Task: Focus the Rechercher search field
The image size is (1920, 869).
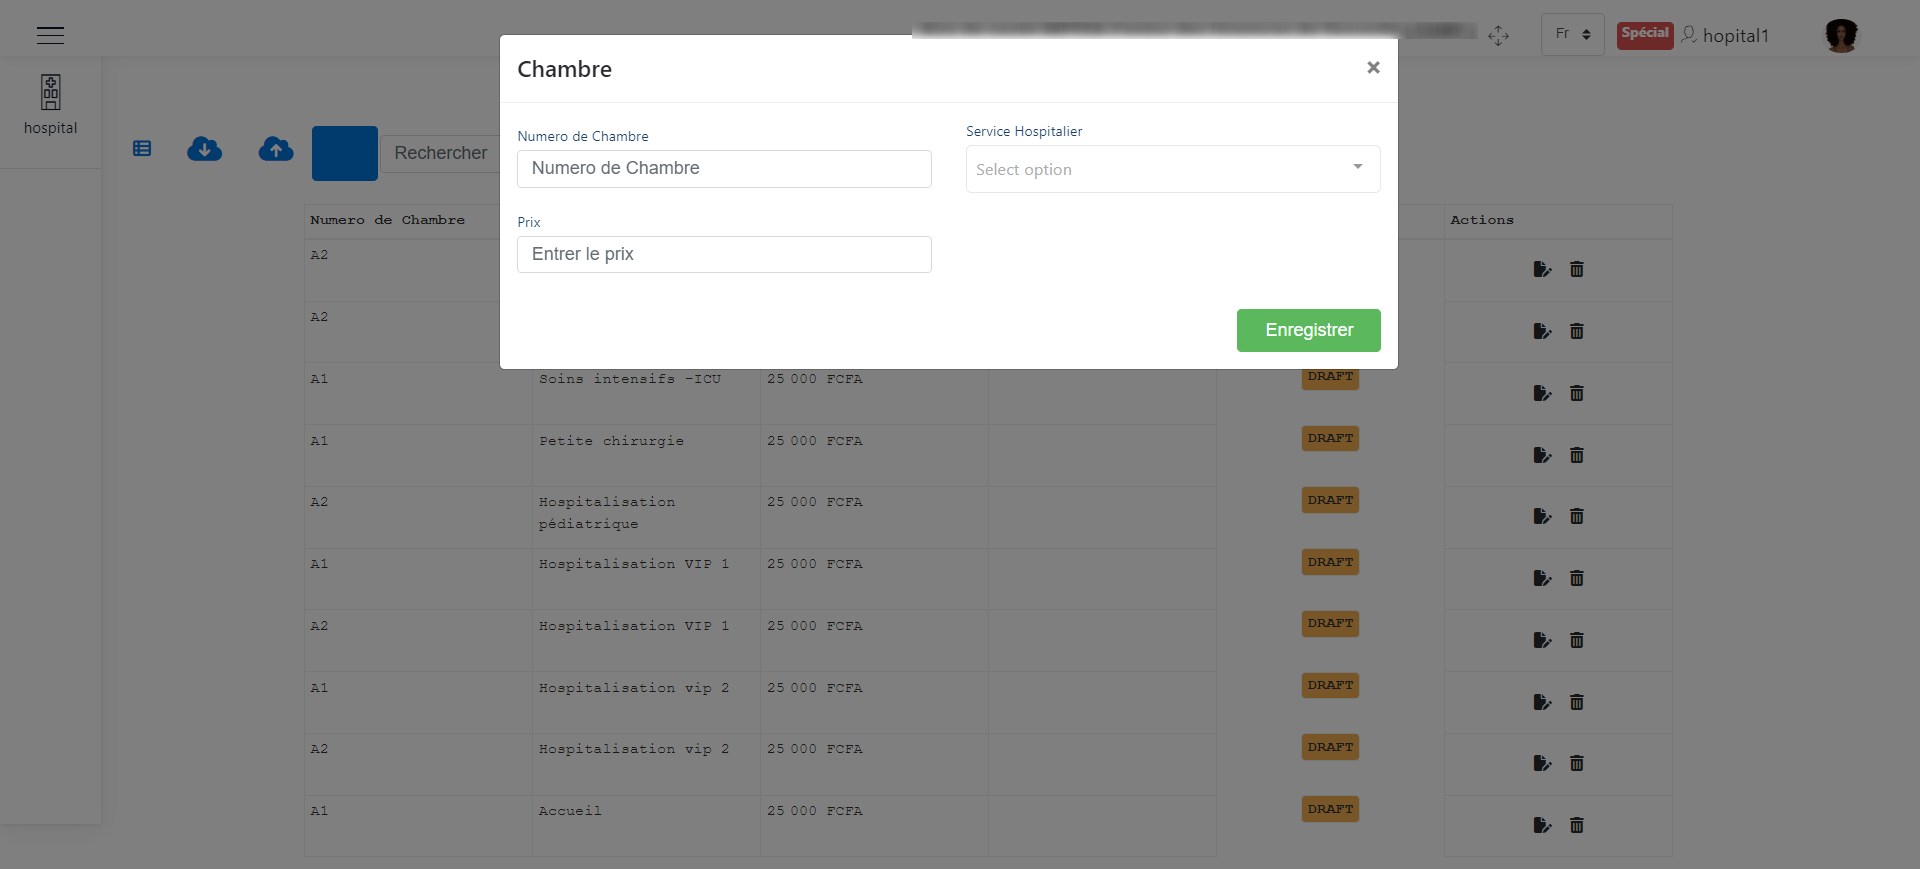Action: (x=440, y=153)
